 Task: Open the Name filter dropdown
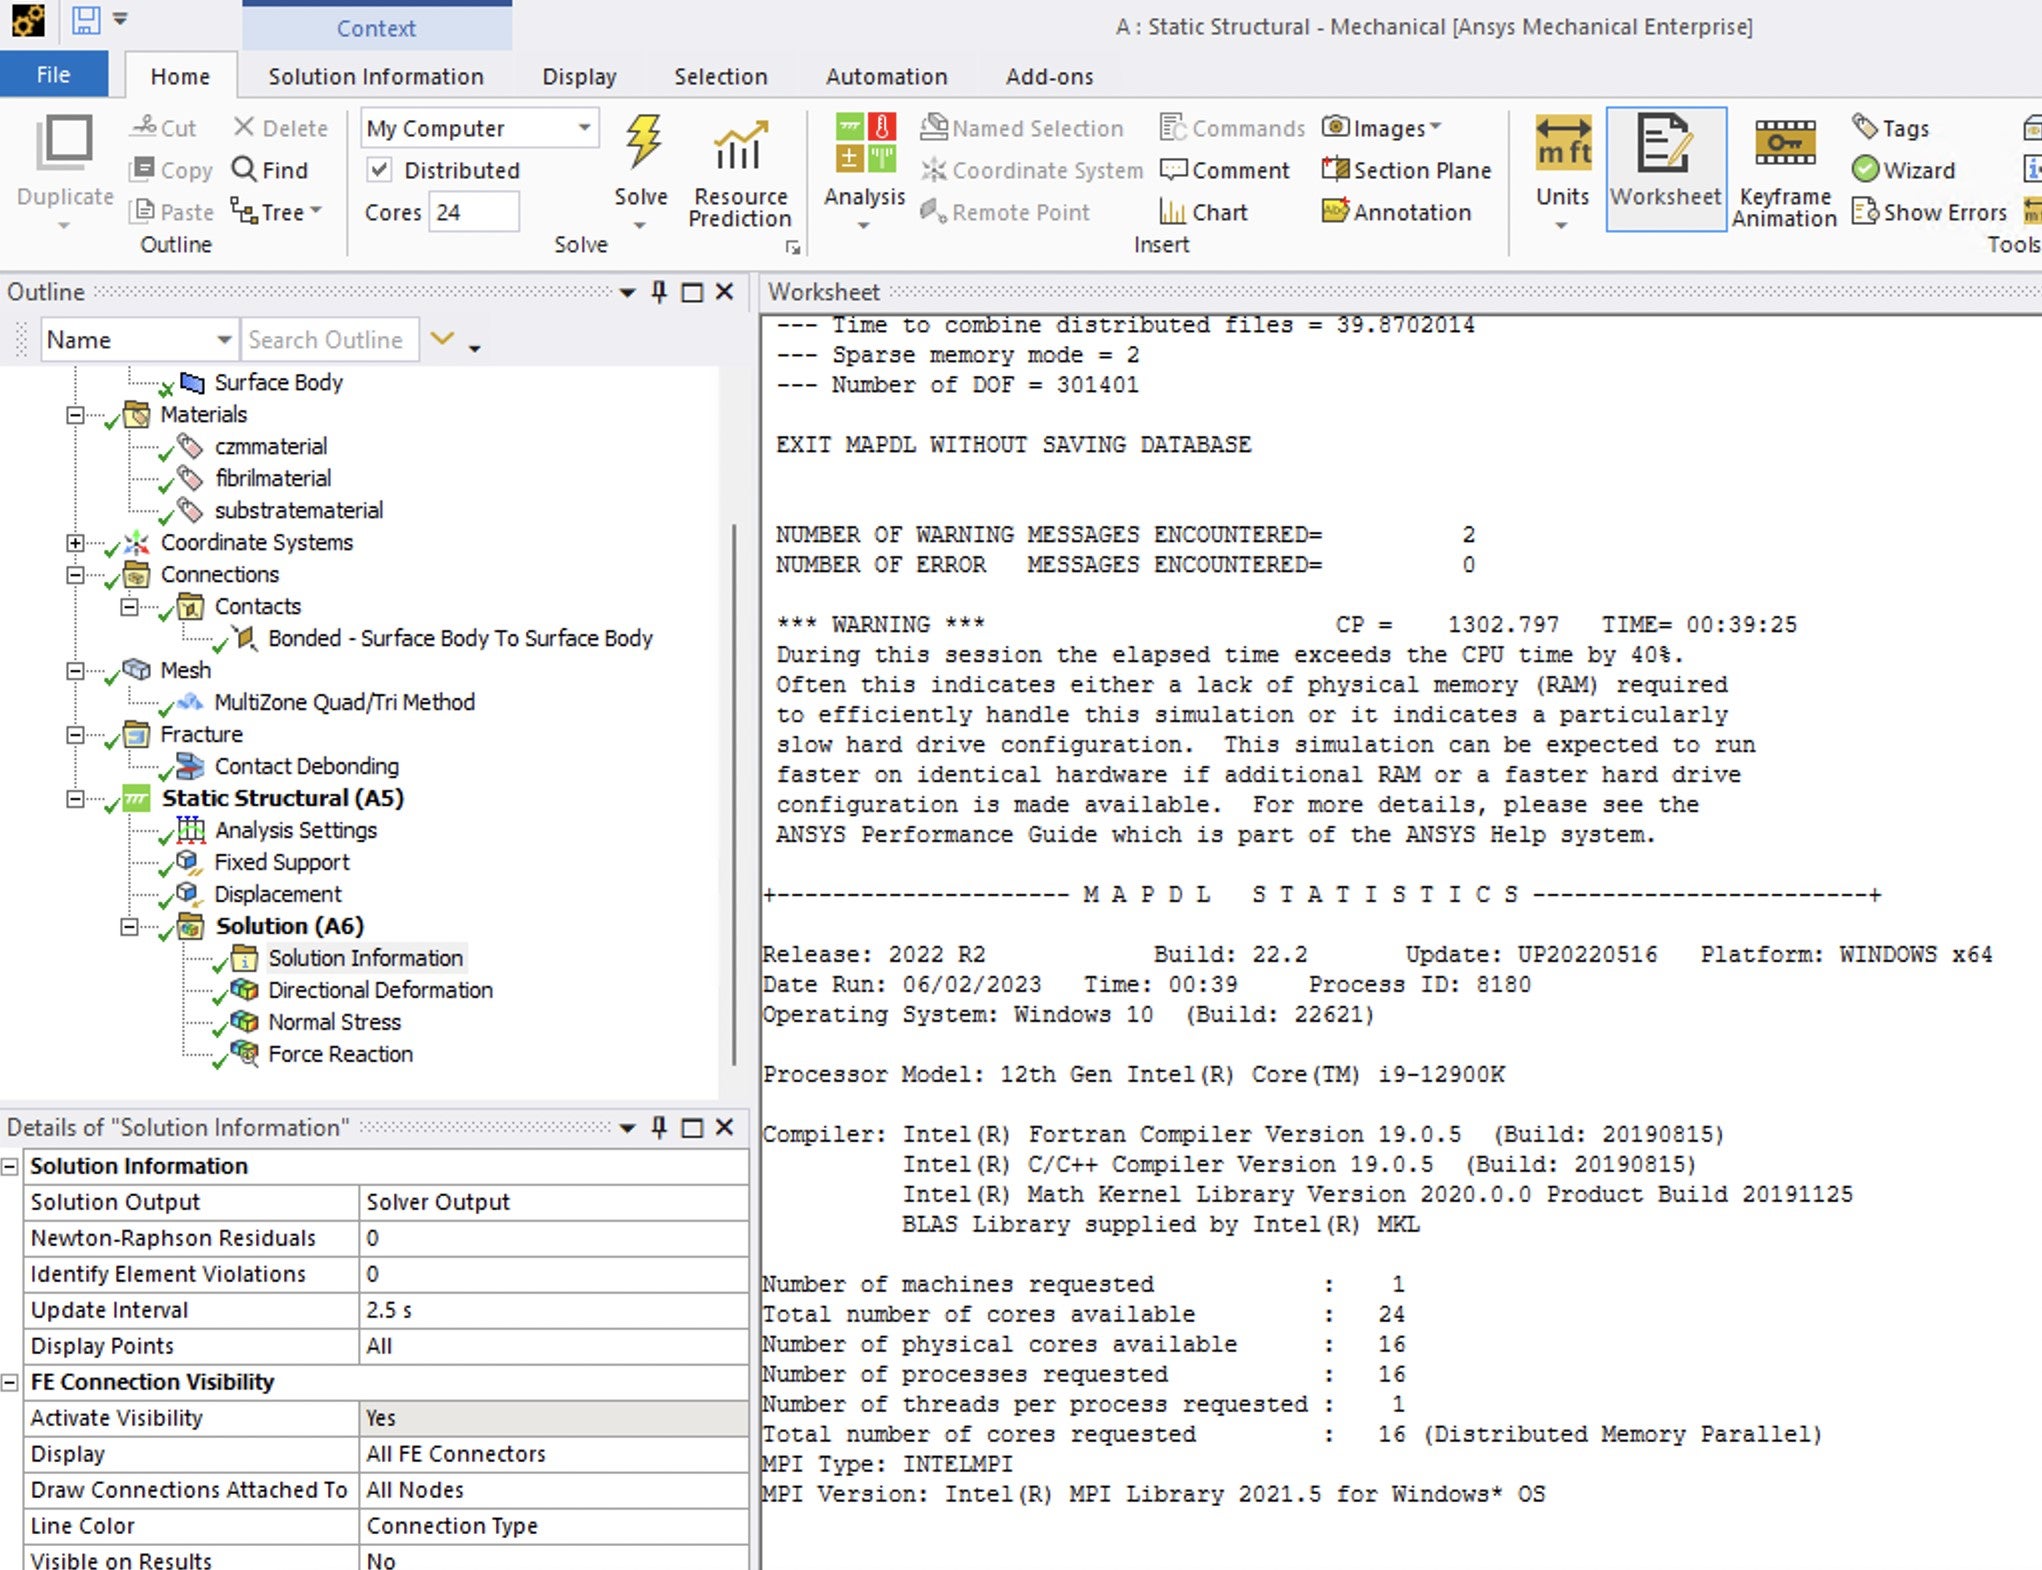click(225, 340)
